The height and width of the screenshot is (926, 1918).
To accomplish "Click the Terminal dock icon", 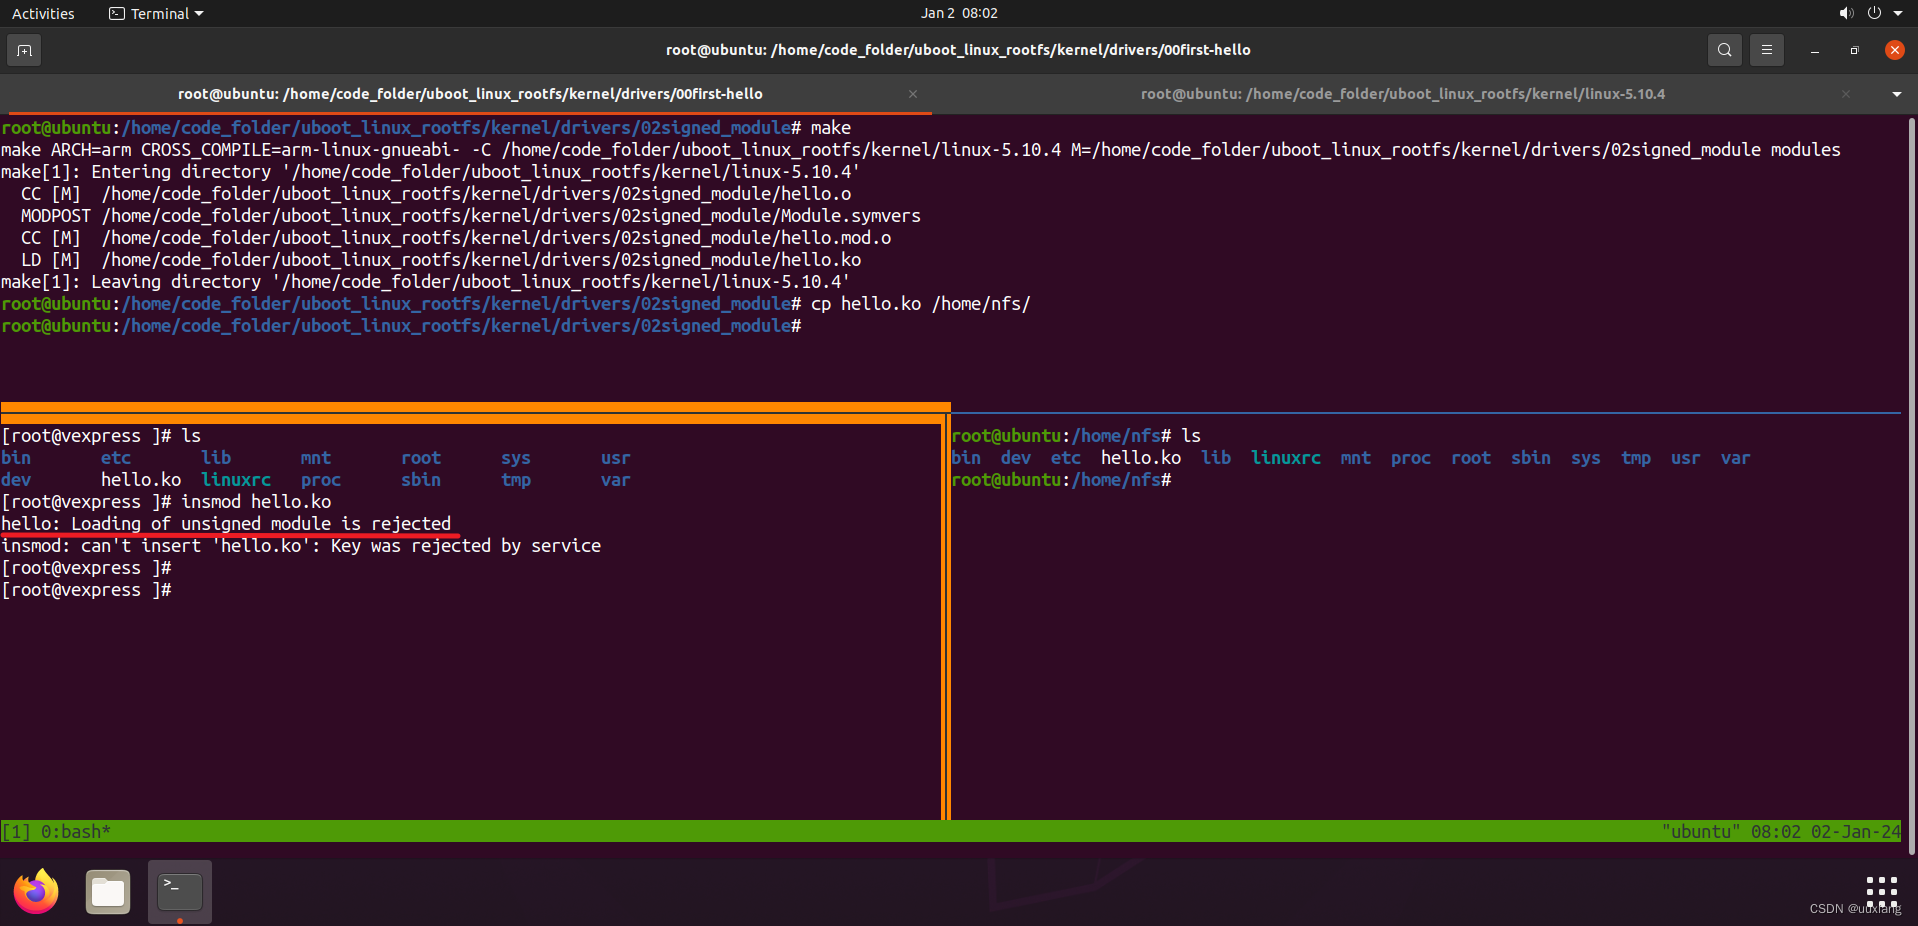I will (180, 891).
